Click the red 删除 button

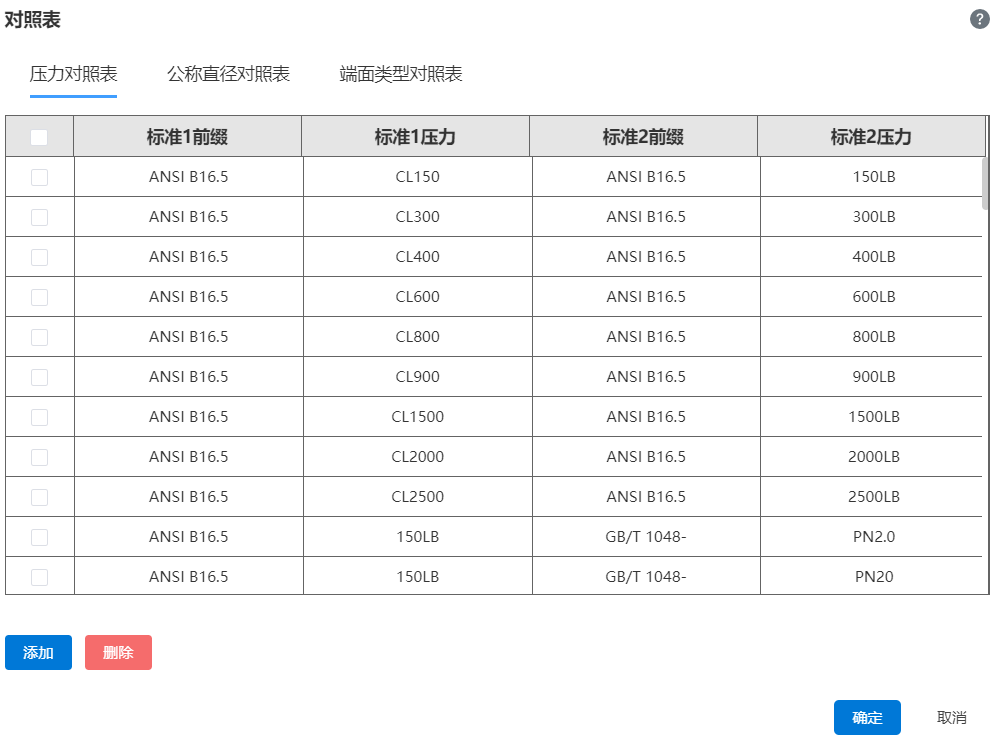tap(118, 652)
